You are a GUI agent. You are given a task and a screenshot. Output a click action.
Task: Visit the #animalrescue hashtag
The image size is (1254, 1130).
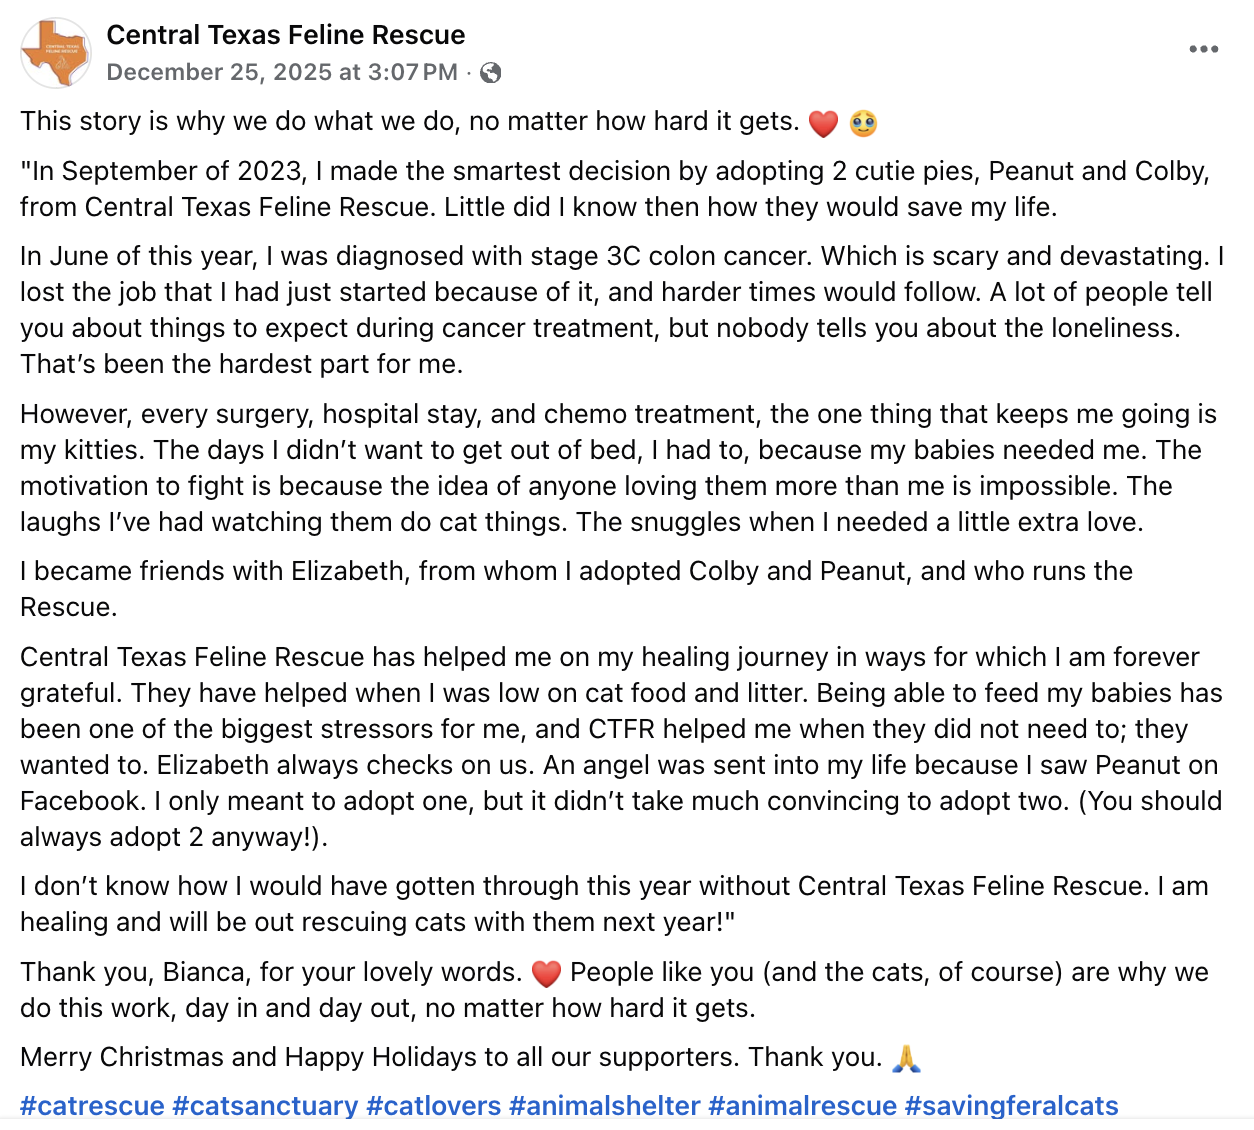pyautogui.click(x=802, y=1105)
